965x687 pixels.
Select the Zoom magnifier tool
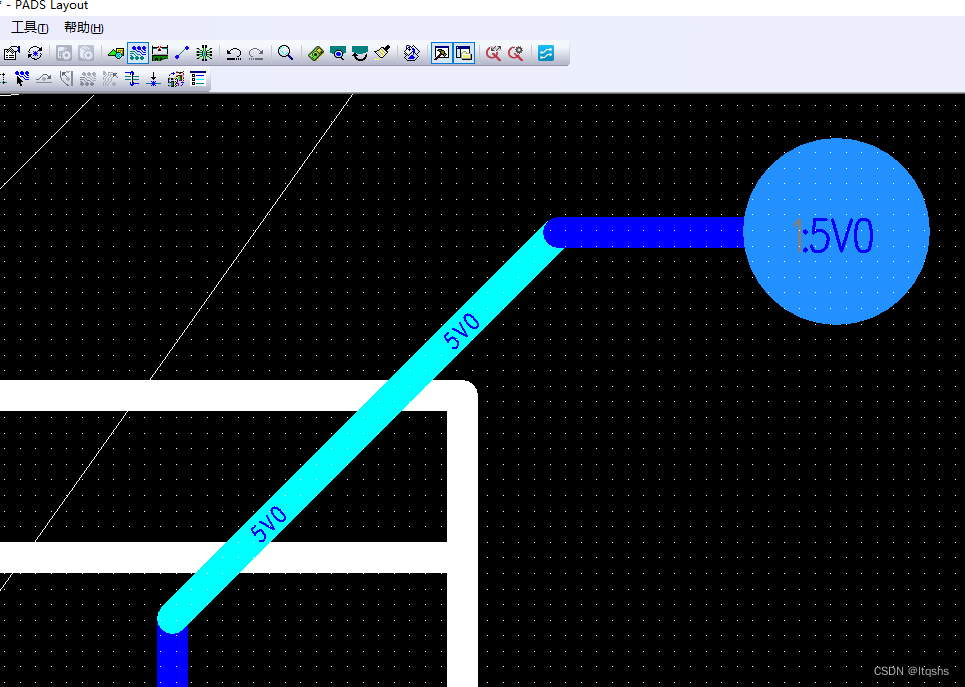click(283, 53)
